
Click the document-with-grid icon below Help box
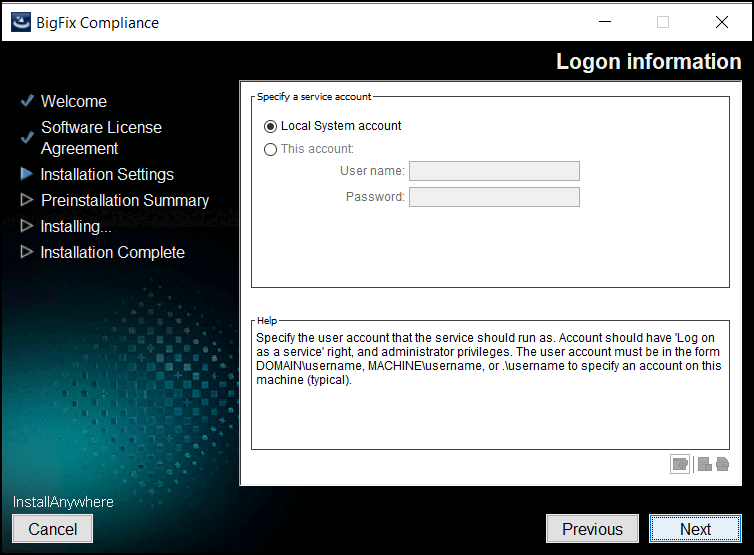coord(704,464)
